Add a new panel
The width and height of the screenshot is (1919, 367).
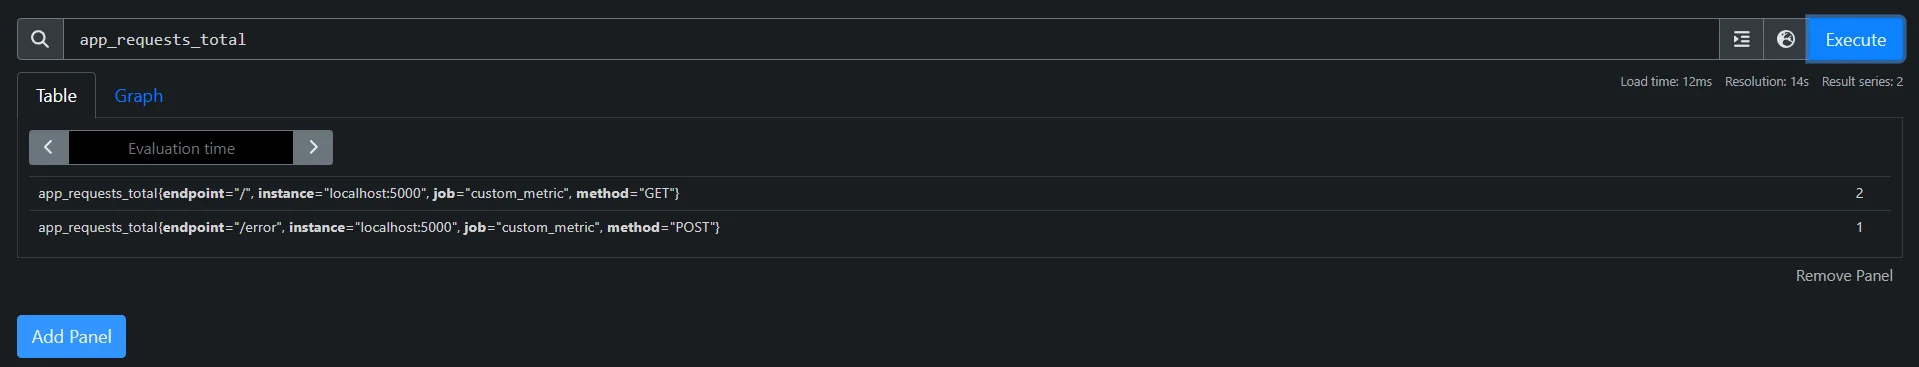pos(71,336)
